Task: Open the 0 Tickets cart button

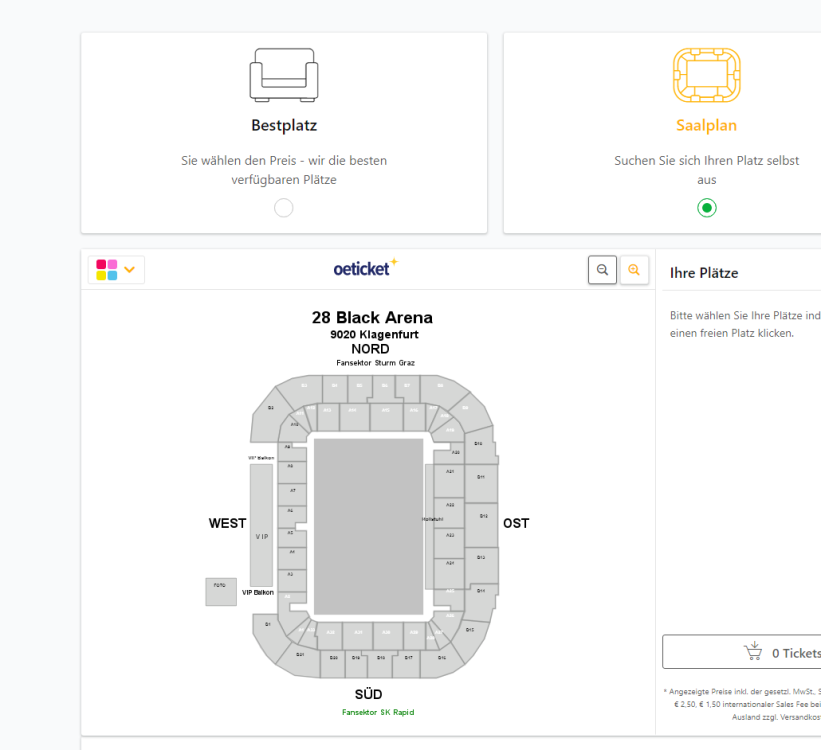Action: 745,652
